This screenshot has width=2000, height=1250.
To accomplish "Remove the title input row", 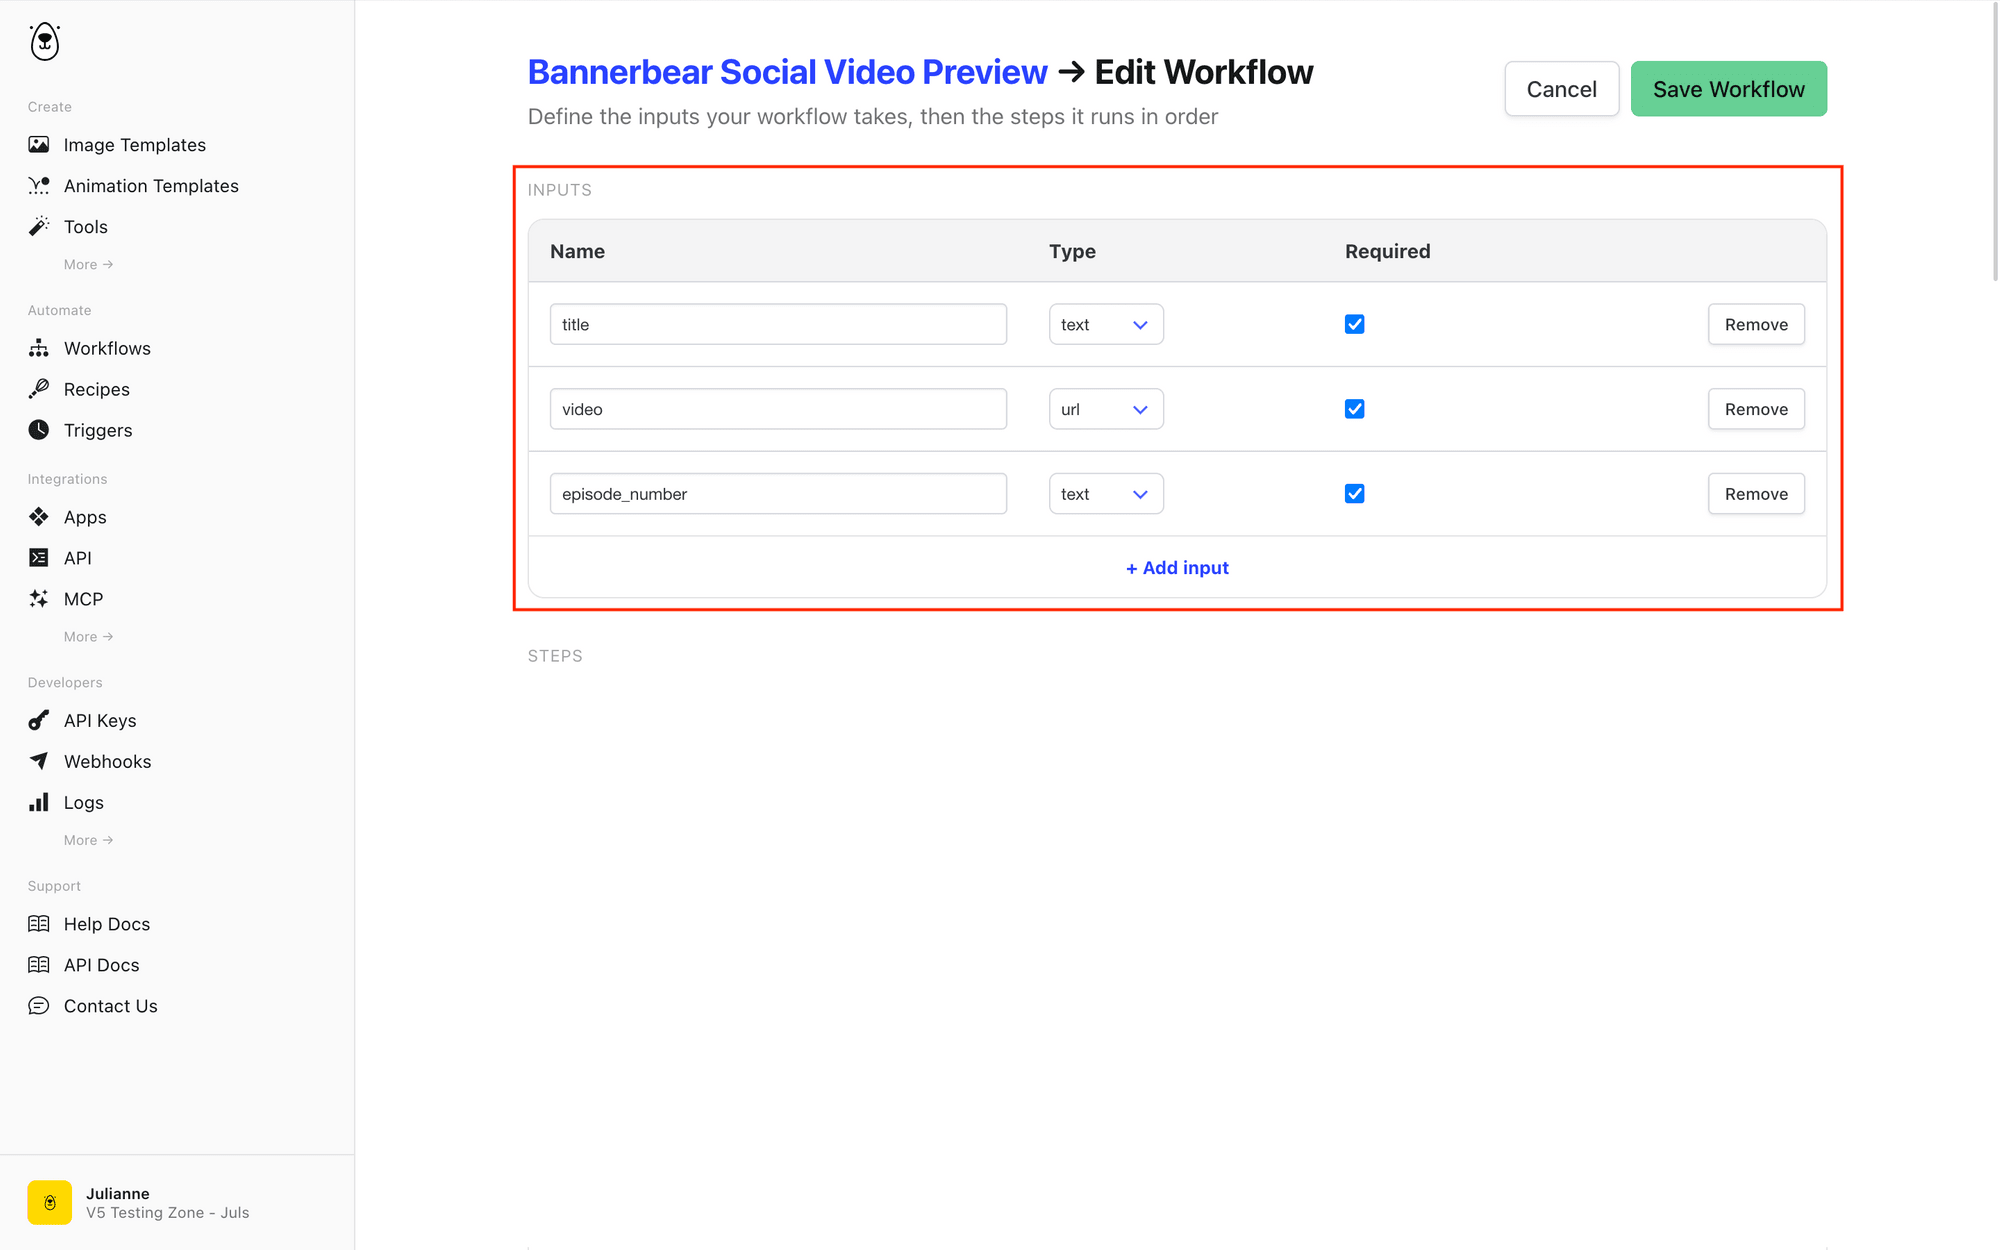I will point(1756,324).
